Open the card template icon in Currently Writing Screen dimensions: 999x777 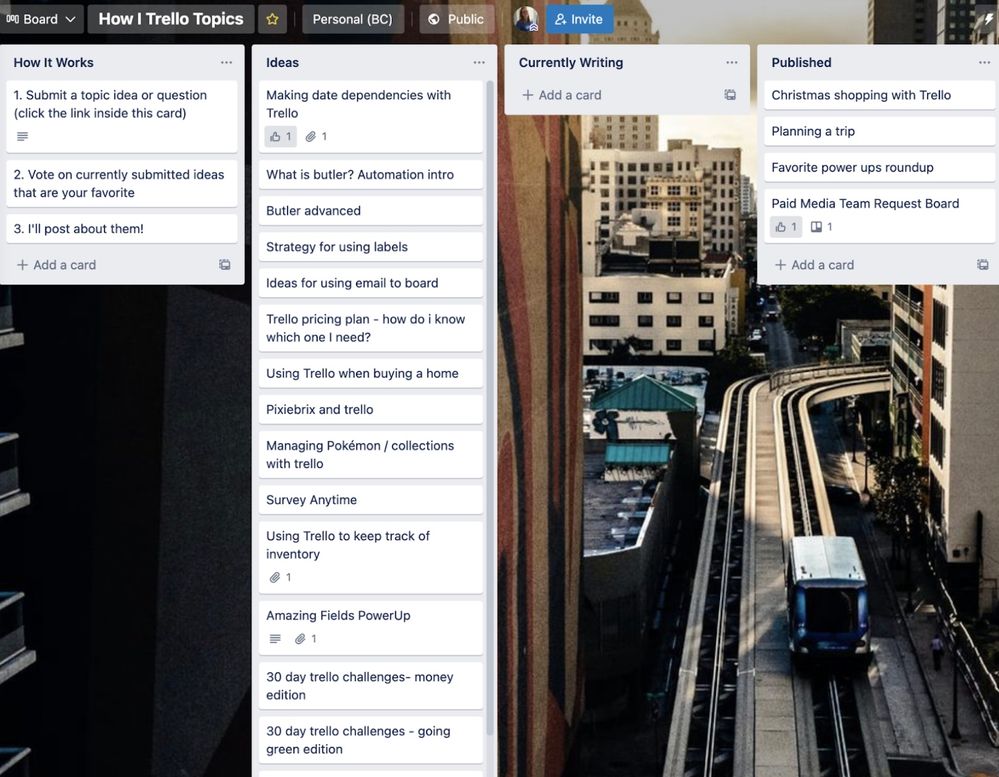(x=728, y=93)
